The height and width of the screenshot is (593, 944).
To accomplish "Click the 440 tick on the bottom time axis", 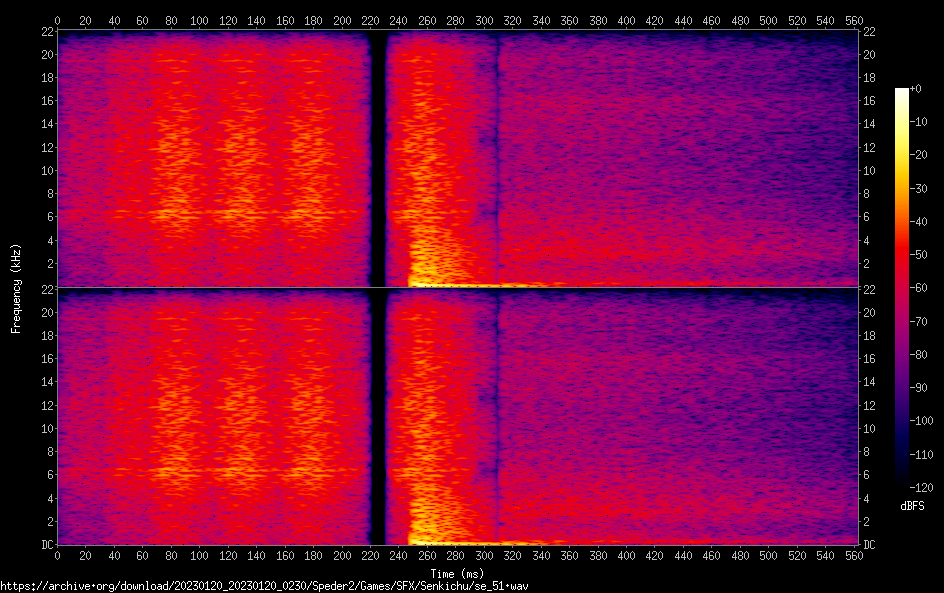I will pyautogui.click(x=683, y=555).
